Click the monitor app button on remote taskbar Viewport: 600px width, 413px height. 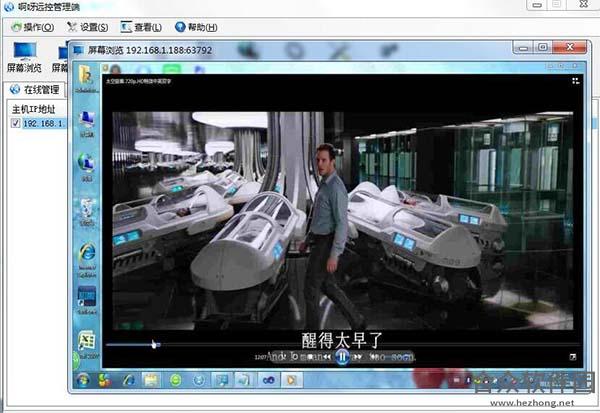[x=222, y=380]
